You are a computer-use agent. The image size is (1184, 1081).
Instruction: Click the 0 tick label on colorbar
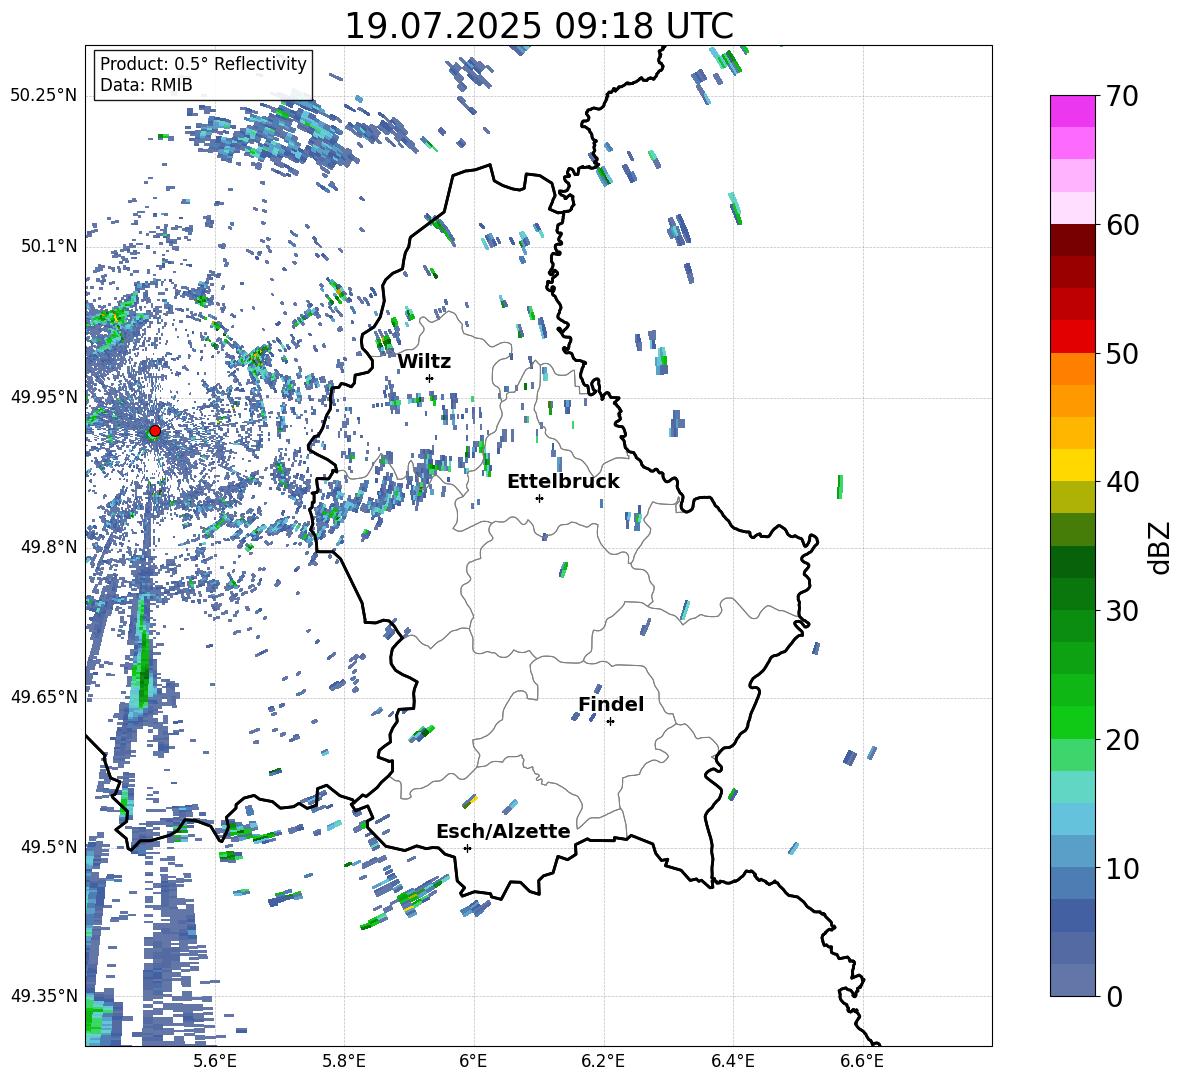coord(1114,996)
